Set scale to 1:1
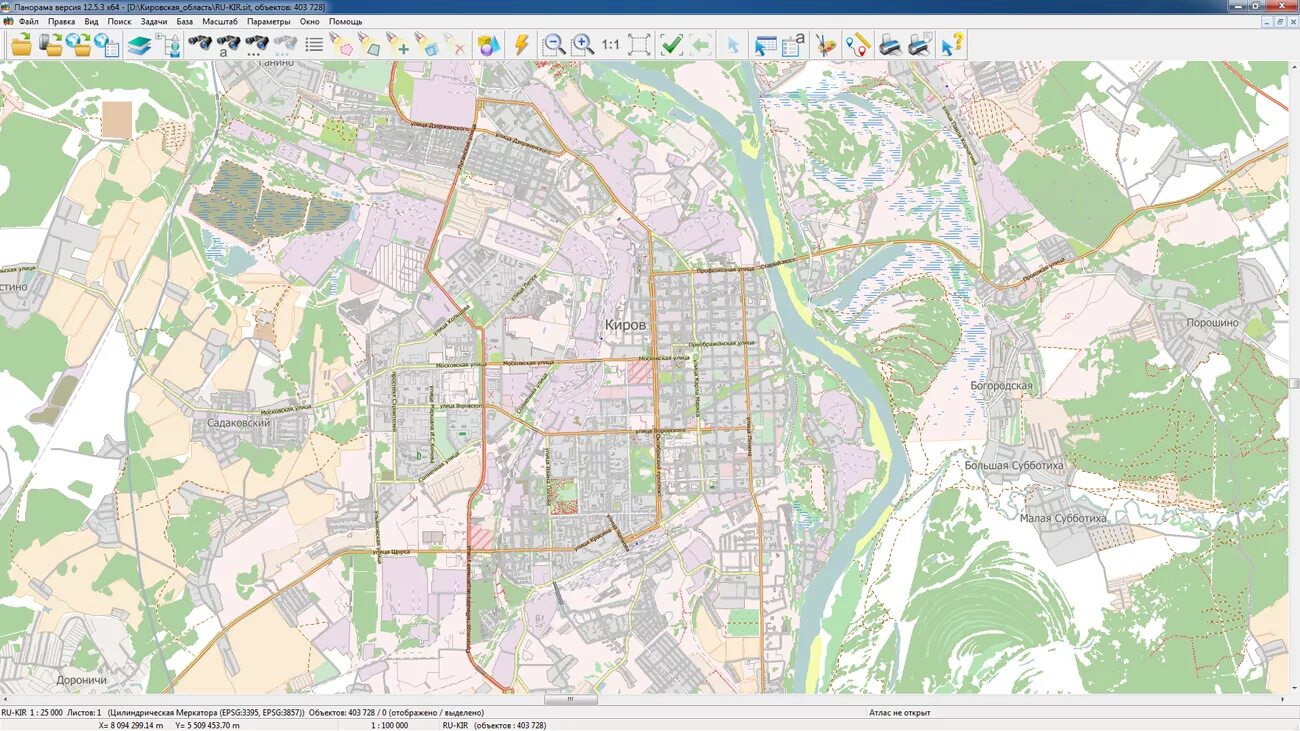The width and height of the screenshot is (1300, 731). pos(610,45)
